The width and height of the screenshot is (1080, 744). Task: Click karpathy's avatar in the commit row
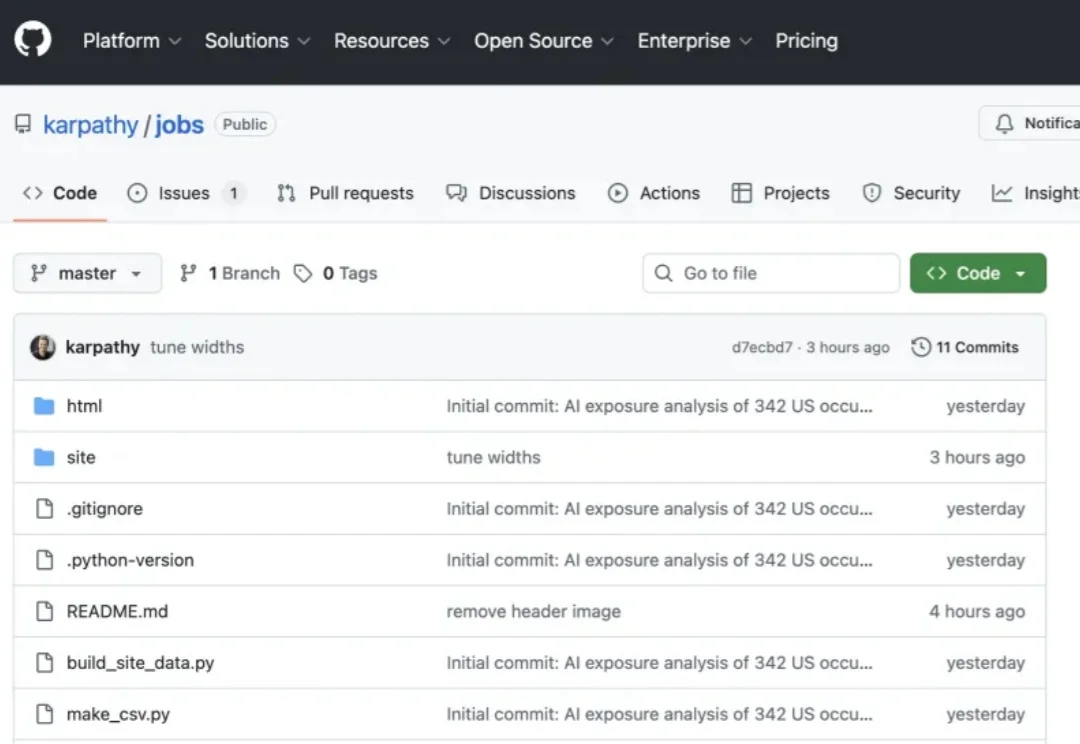point(42,347)
